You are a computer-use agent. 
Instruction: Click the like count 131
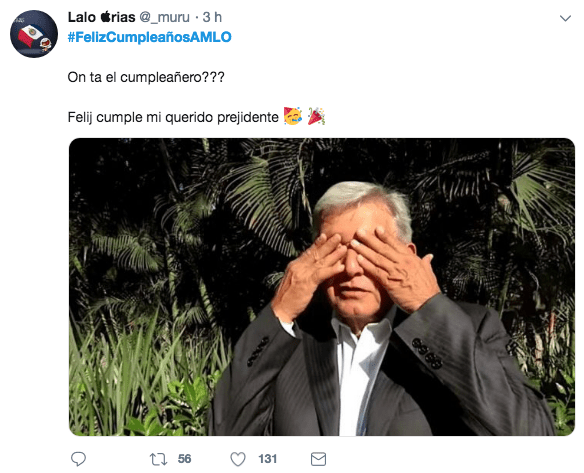click(267, 459)
